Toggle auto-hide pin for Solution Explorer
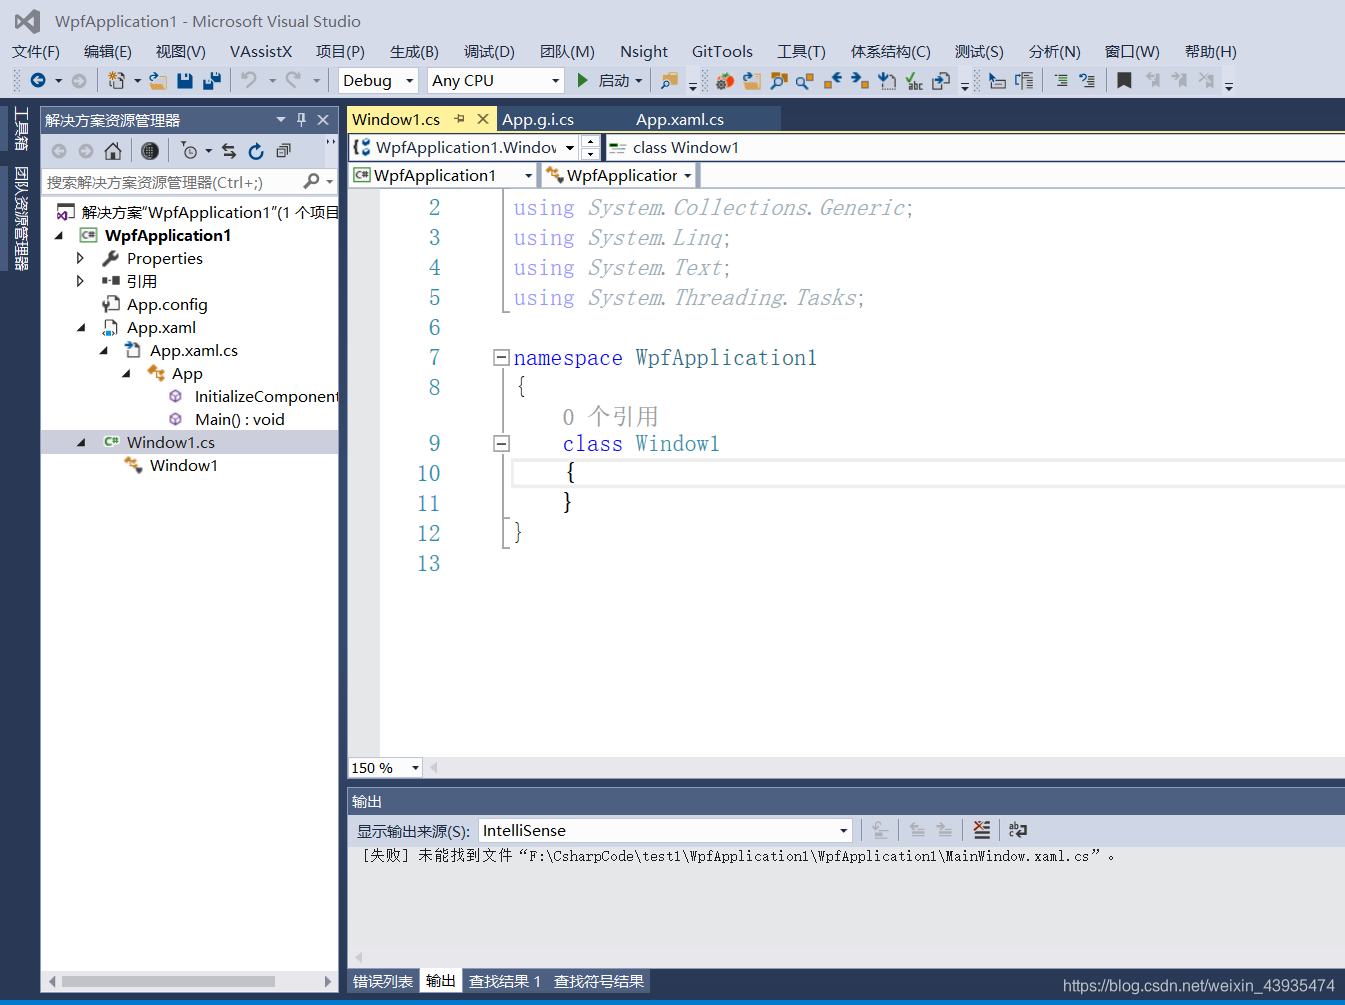Screen dimensions: 1345x1005 [301, 120]
